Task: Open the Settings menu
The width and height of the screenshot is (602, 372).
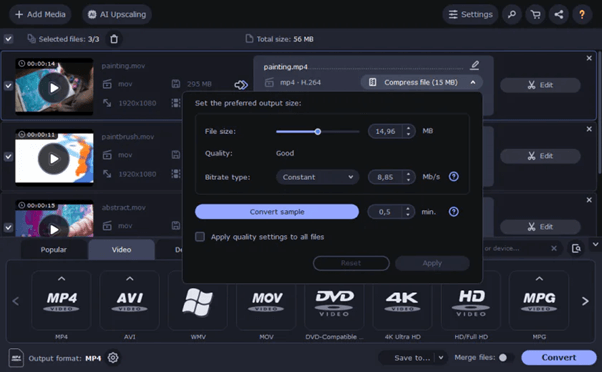Action: [470, 15]
